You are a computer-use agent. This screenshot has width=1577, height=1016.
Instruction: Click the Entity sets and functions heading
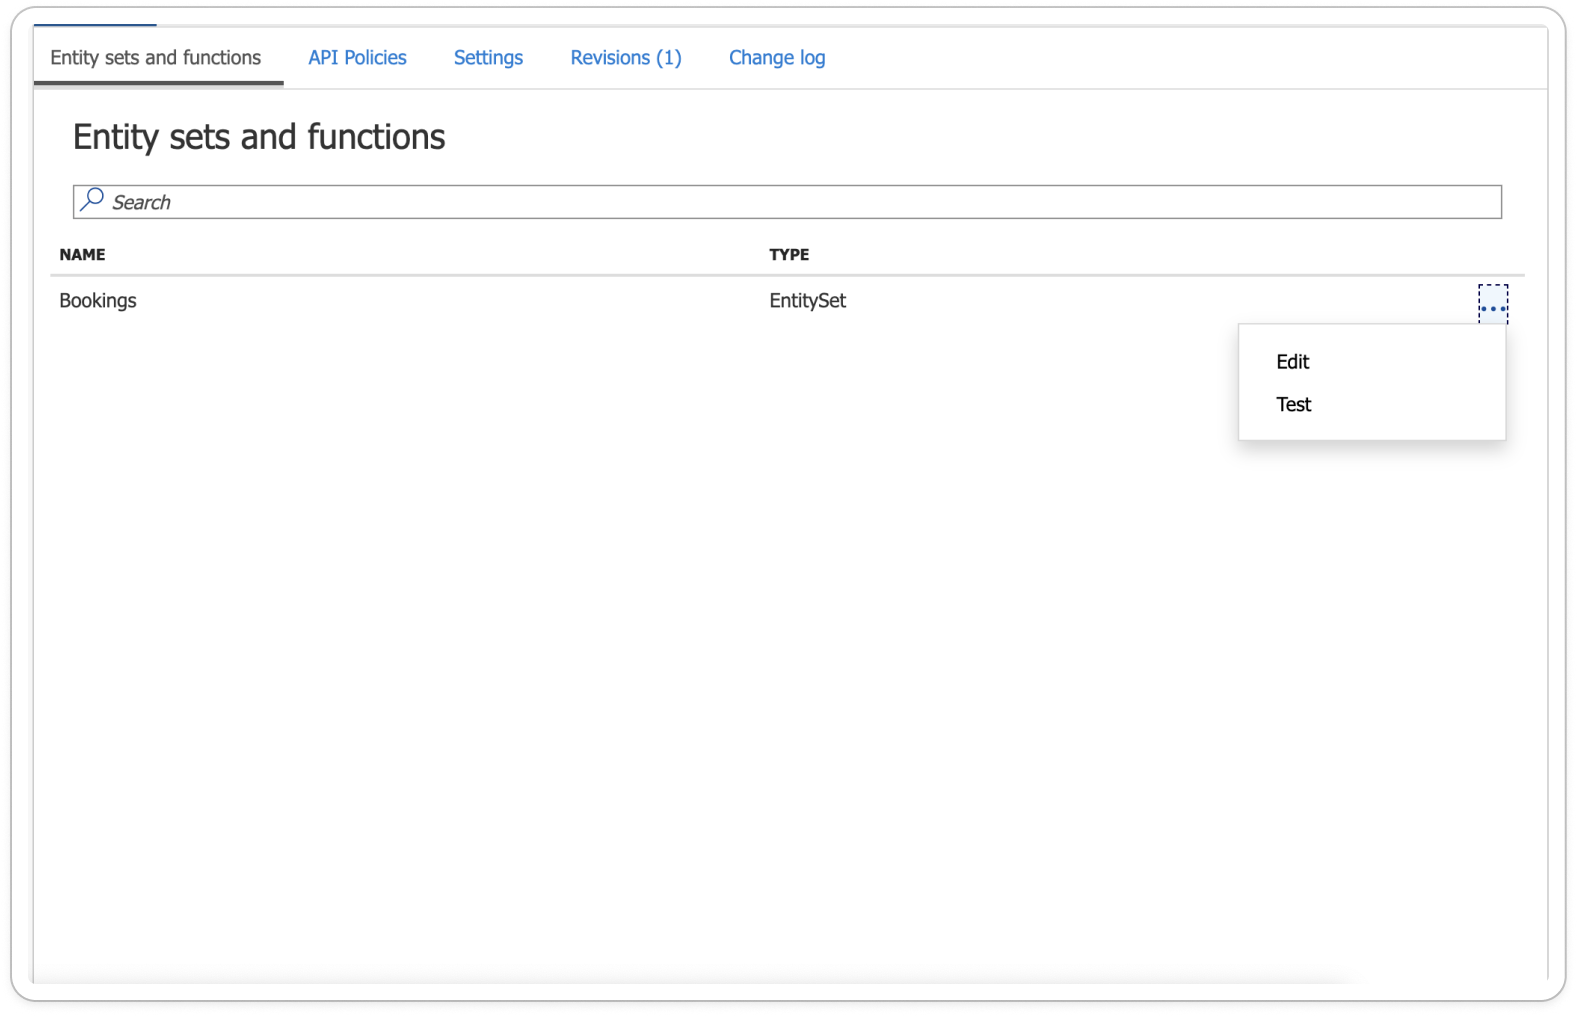click(x=259, y=137)
